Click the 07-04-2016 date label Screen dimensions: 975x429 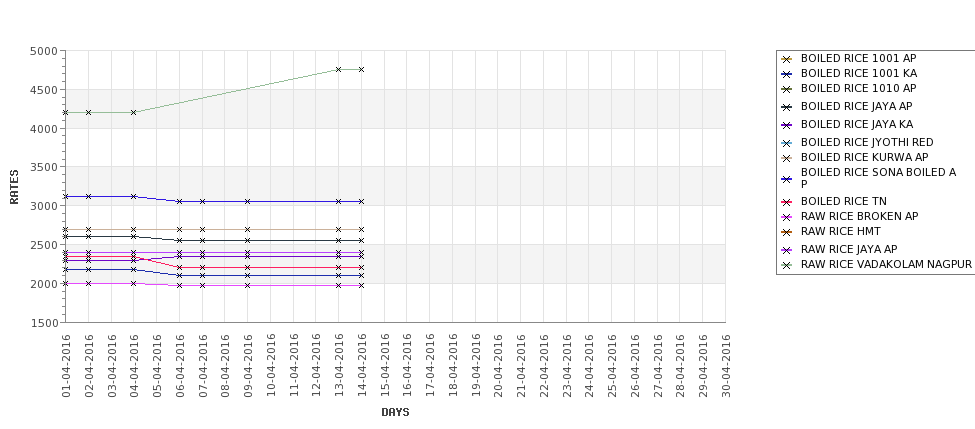[202, 366]
